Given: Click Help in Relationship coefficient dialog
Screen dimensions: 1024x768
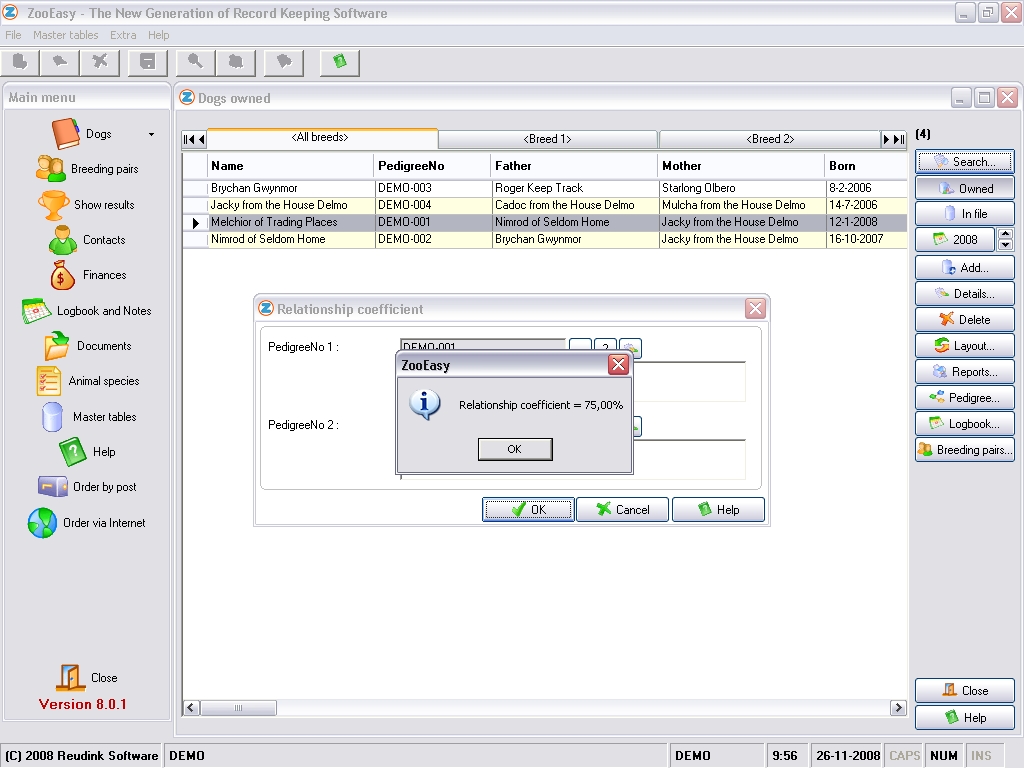Looking at the screenshot, I should pyautogui.click(x=718, y=510).
